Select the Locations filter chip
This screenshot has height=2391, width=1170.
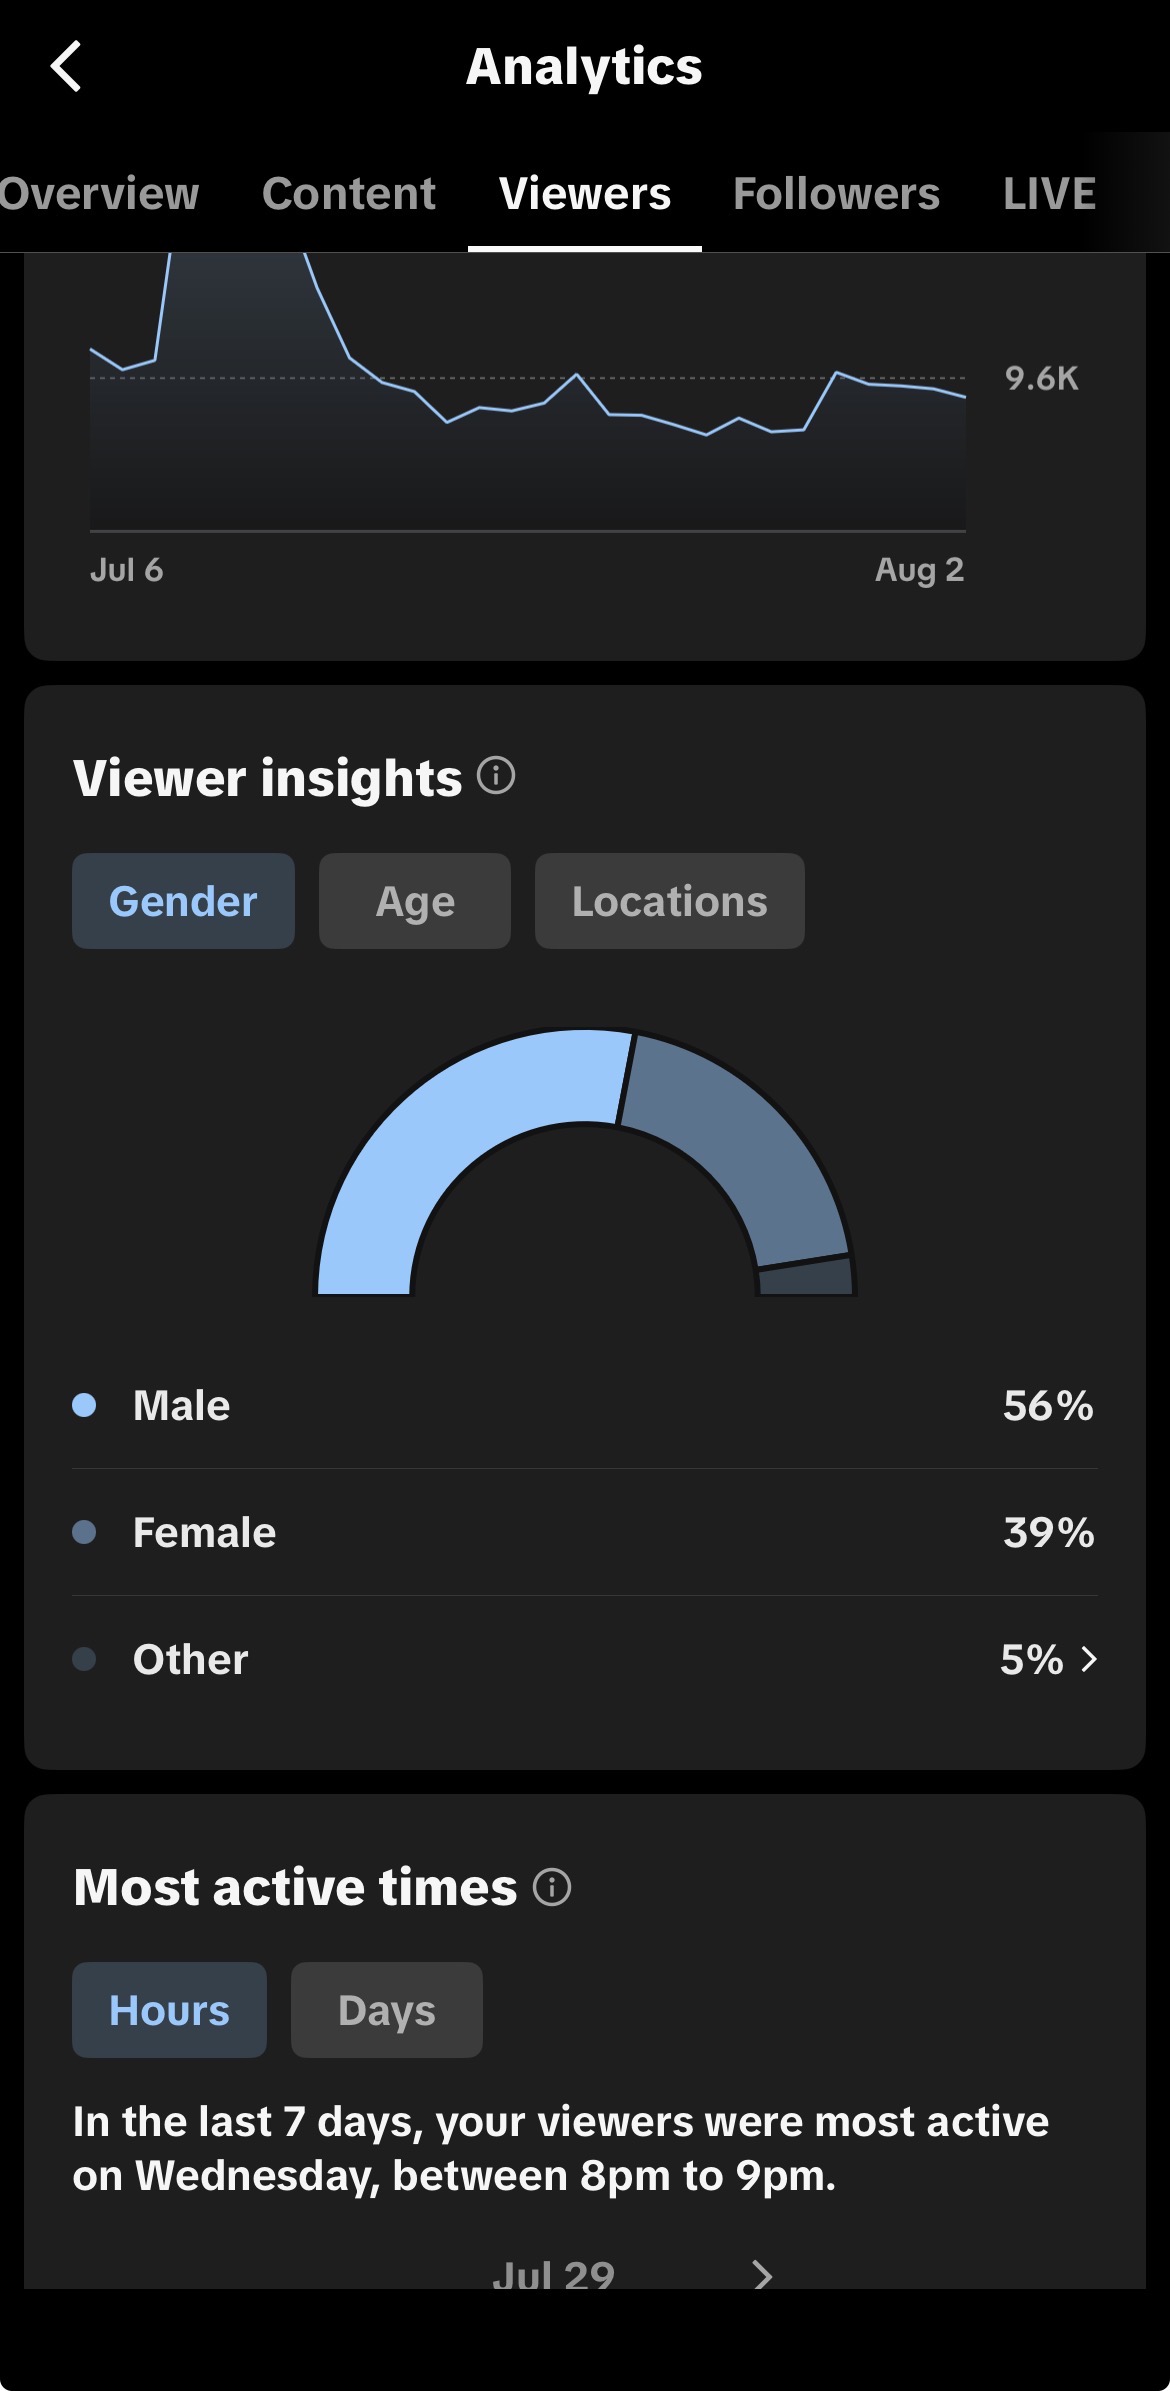670,901
